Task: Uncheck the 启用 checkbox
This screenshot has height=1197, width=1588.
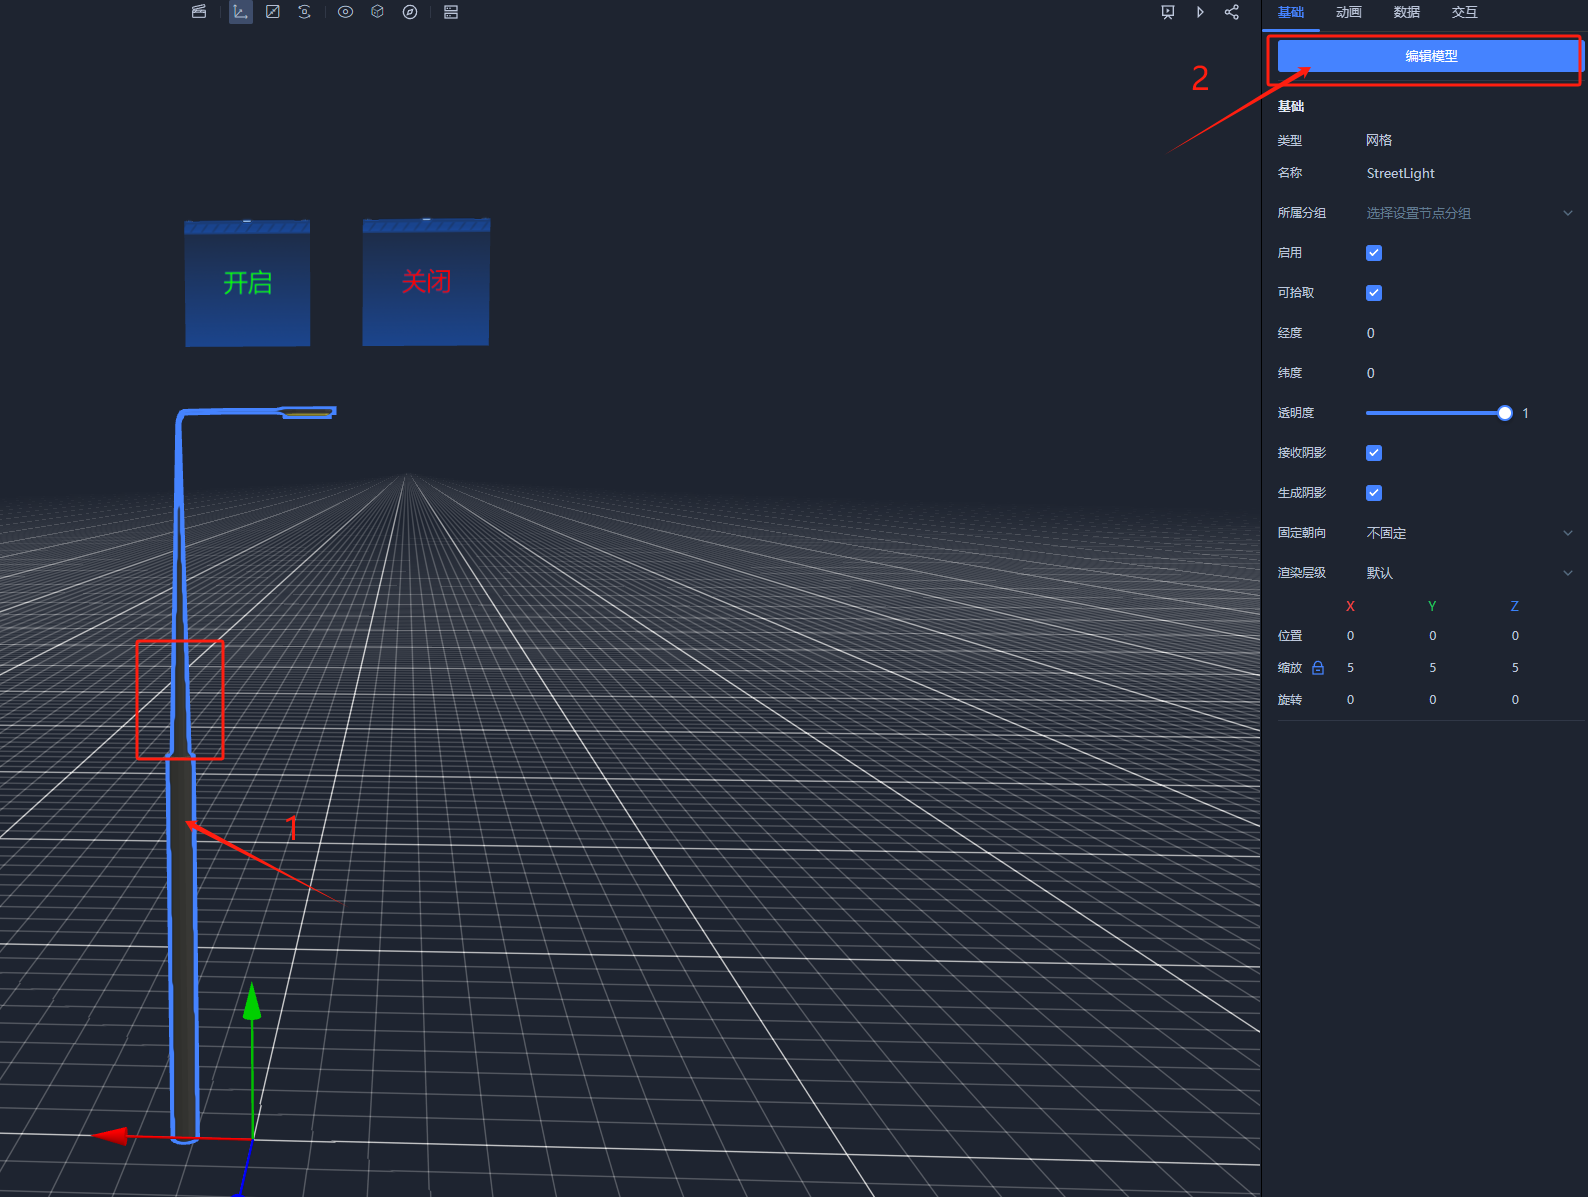Action: [x=1374, y=253]
